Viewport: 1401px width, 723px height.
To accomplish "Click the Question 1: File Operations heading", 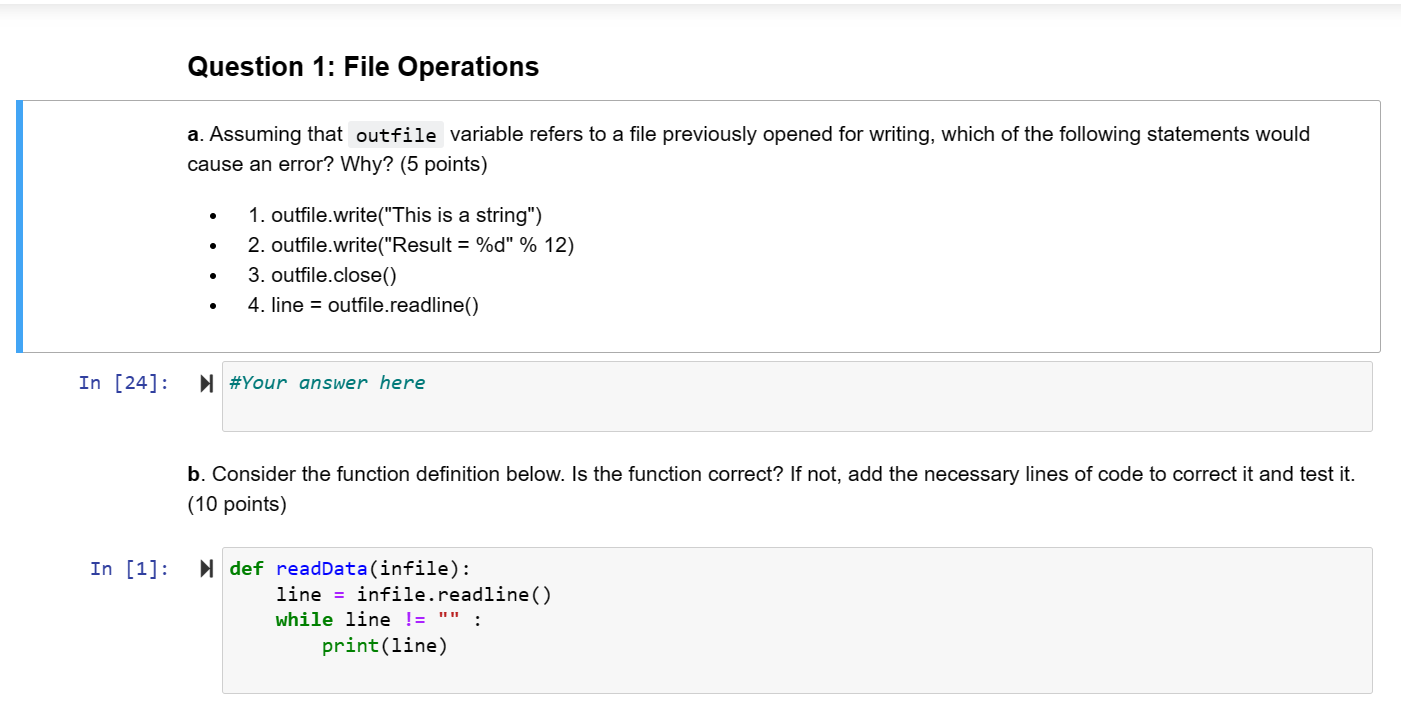I will click(363, 66).
